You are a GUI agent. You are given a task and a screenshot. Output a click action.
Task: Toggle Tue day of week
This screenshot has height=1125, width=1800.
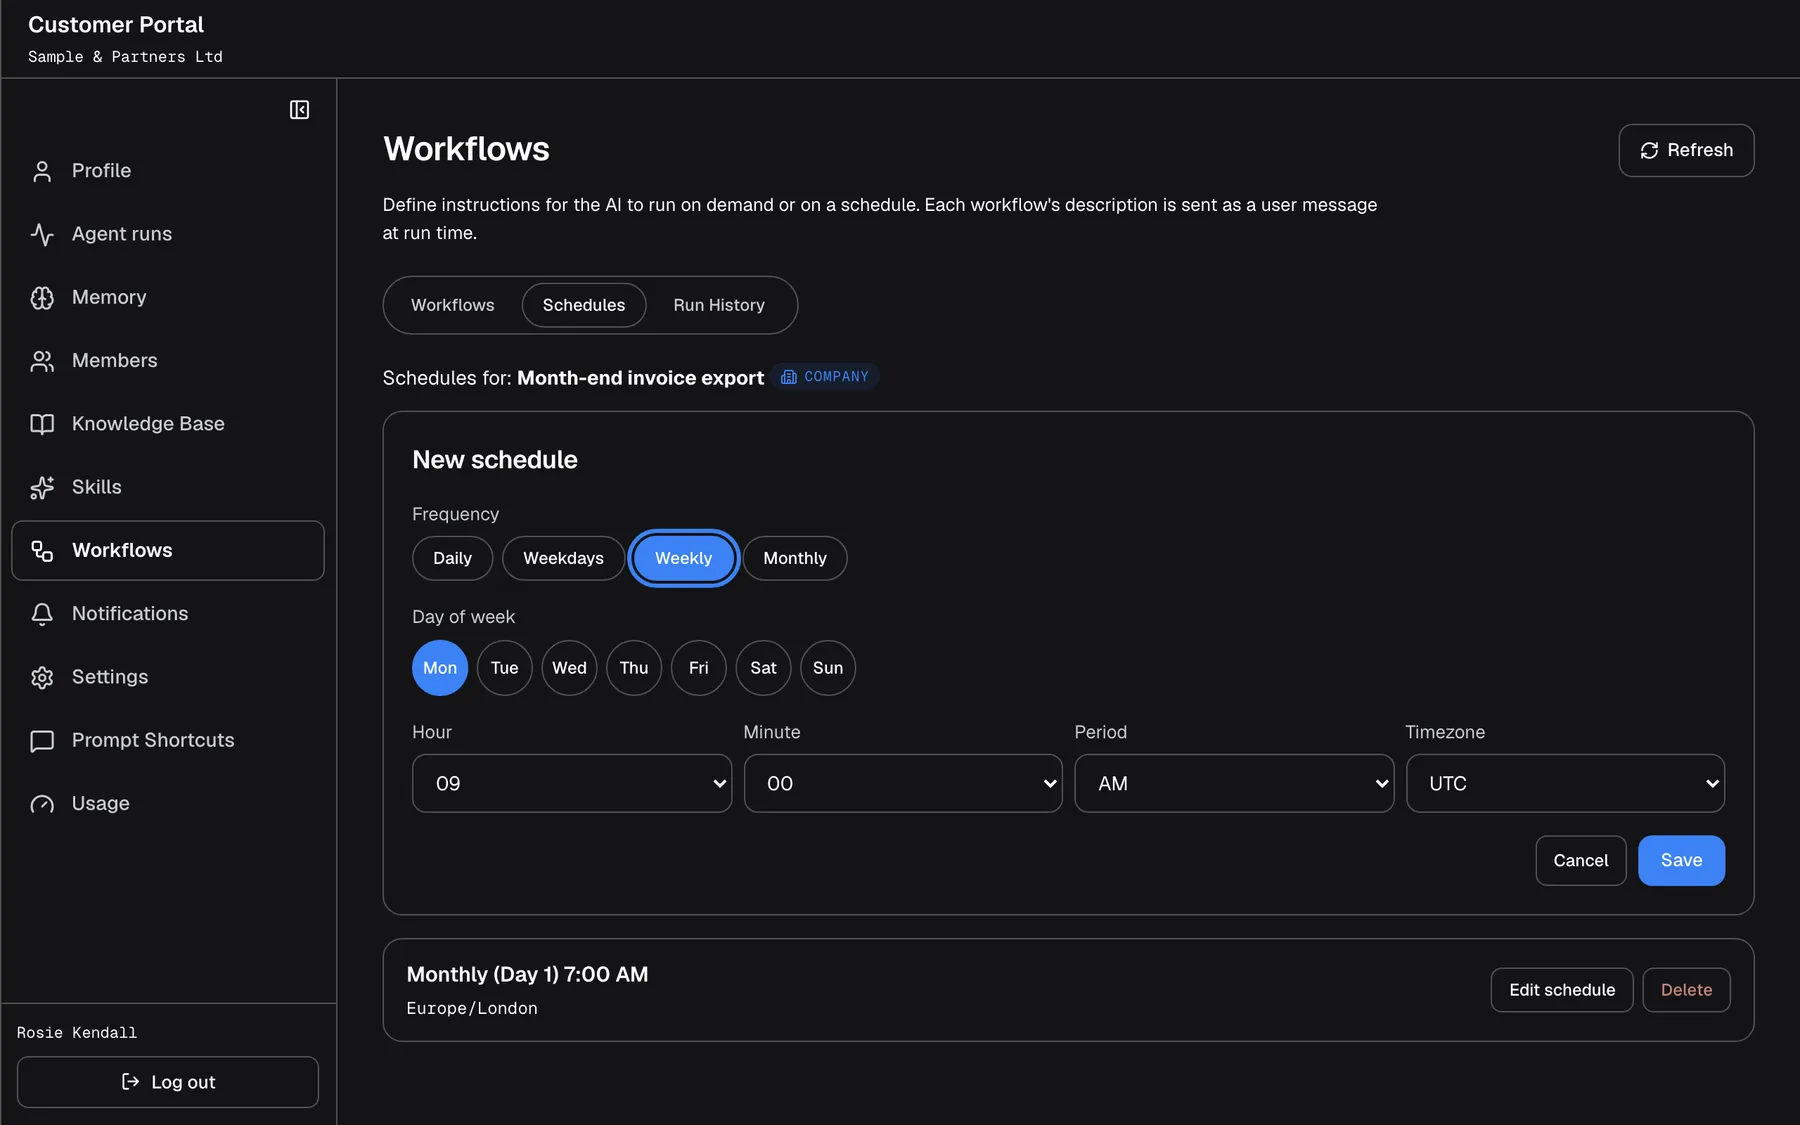(505, 668)
